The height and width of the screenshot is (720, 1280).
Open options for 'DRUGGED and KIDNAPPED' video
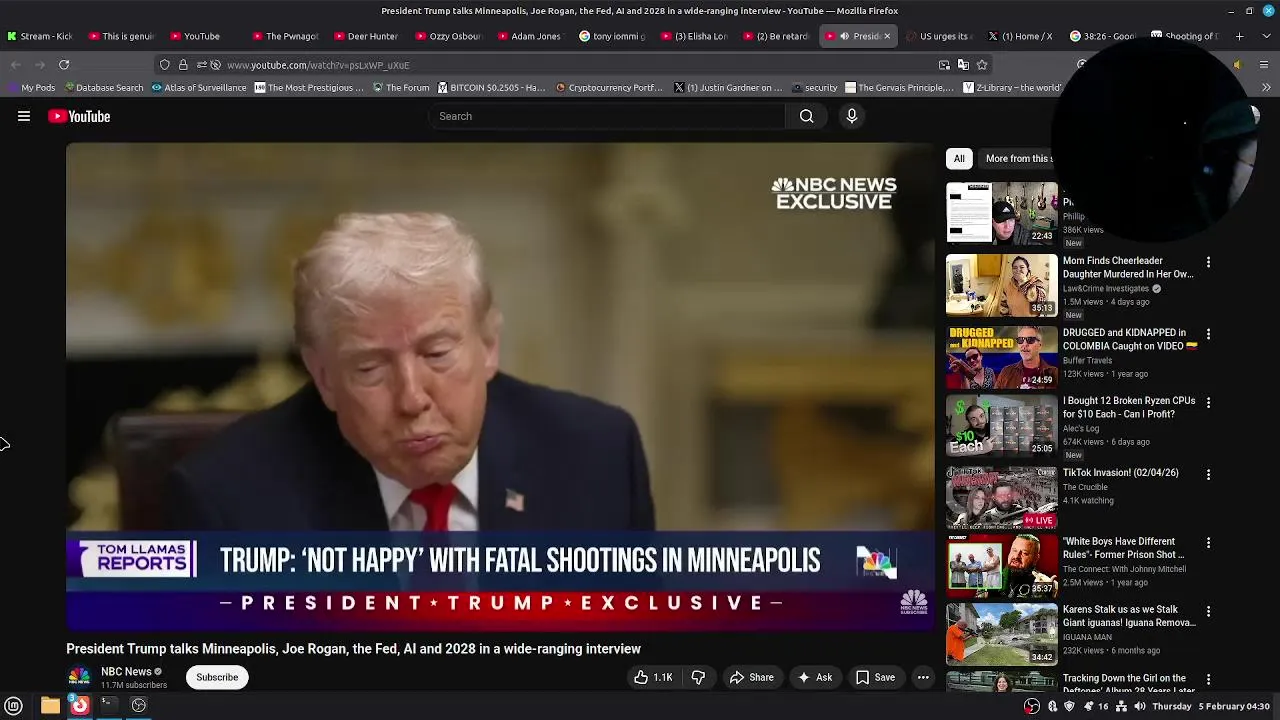pyautogui.click(x=1208, y=334)
